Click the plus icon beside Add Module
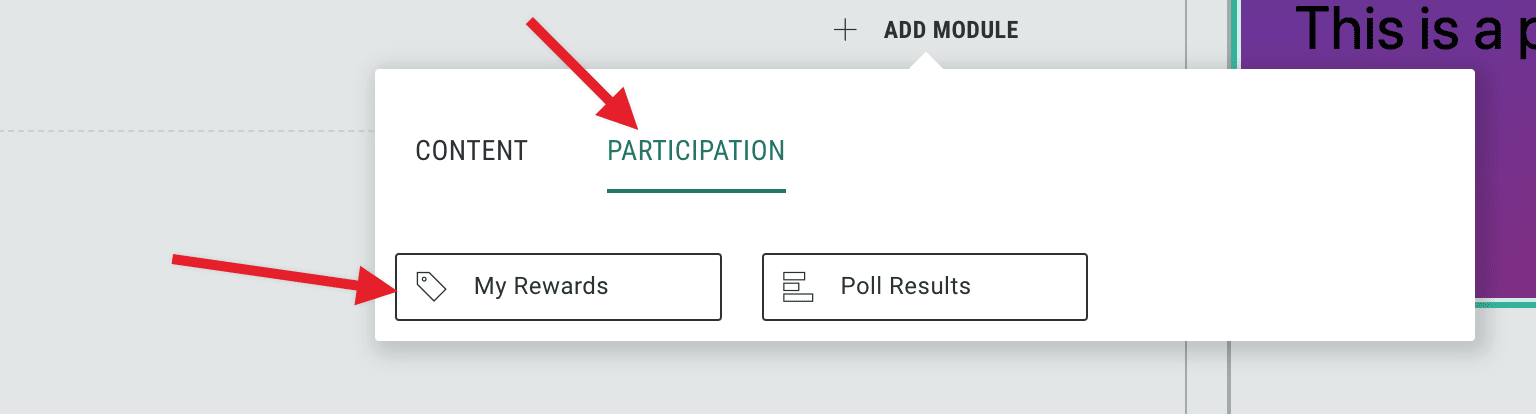This screenshot has height=414, width=1536. click(x=845, y=30)
